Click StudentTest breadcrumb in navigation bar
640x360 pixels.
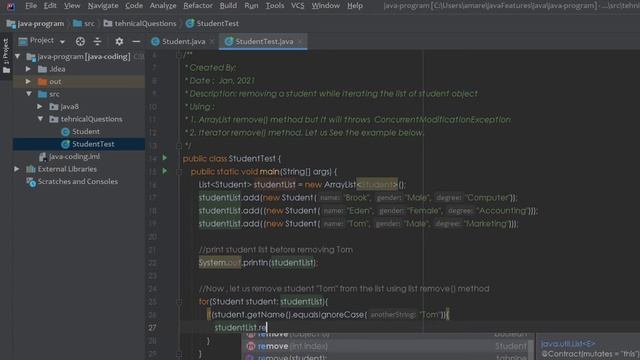[212, 24]
